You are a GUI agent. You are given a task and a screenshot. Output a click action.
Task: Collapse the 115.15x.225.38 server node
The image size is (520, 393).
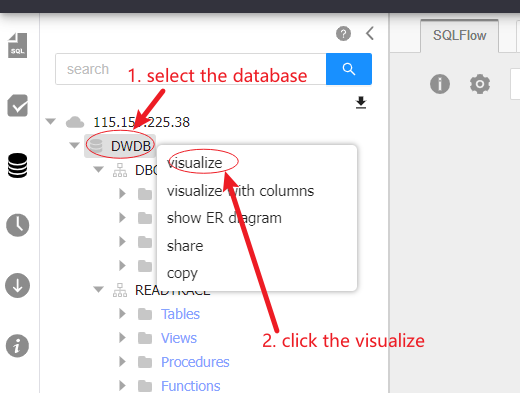(51, 121)
